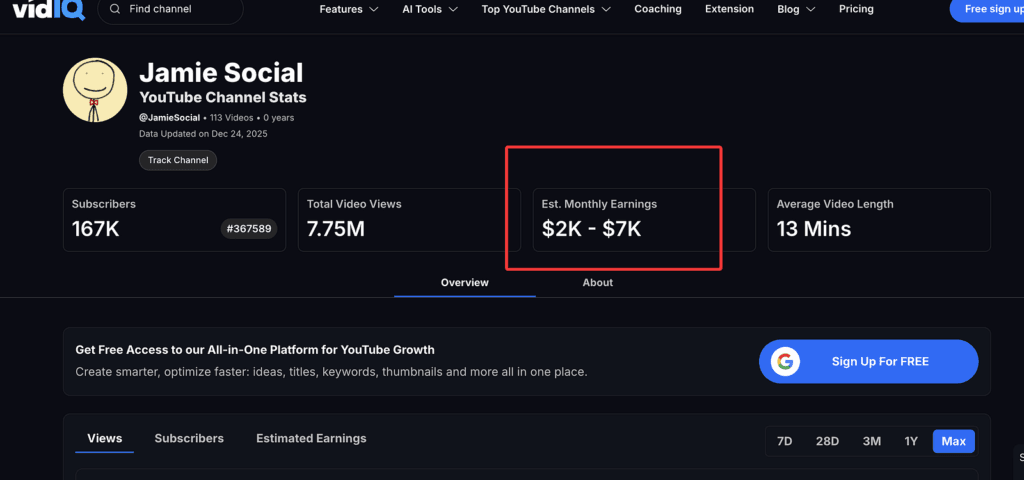Open the Extension page link
Screen dimensions: 1024x480
point(729,9)
